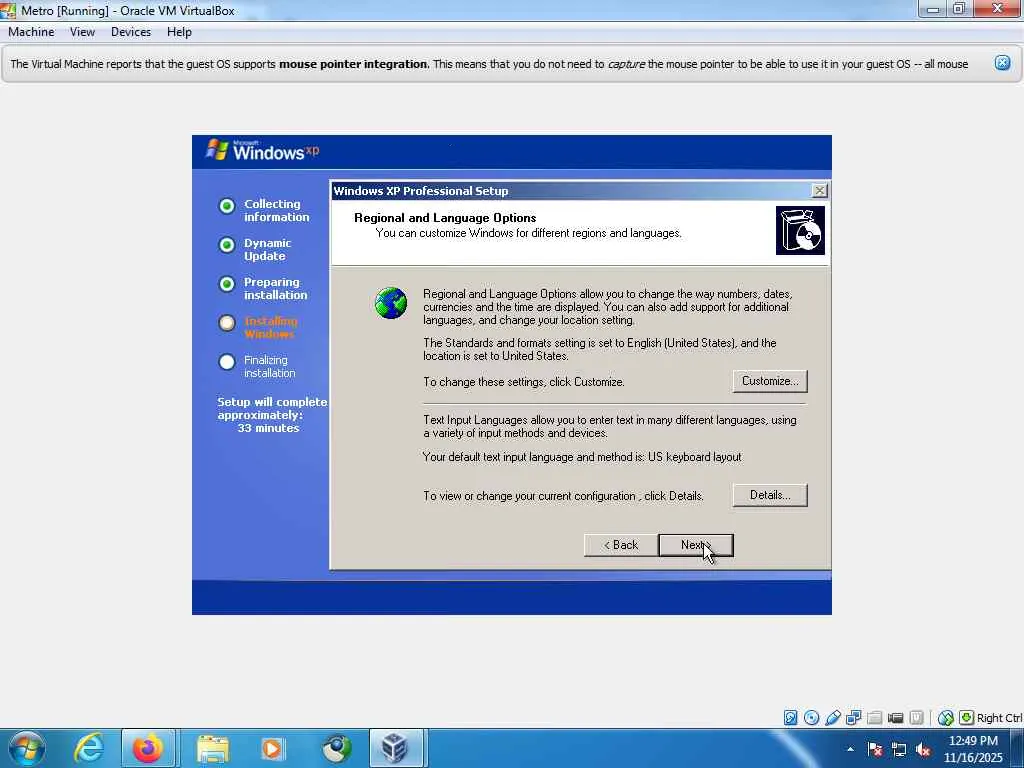Proceed with the Next button
Image resolution: width=1024 pixels, height=768 pixels.
click(x=696, y=545)
